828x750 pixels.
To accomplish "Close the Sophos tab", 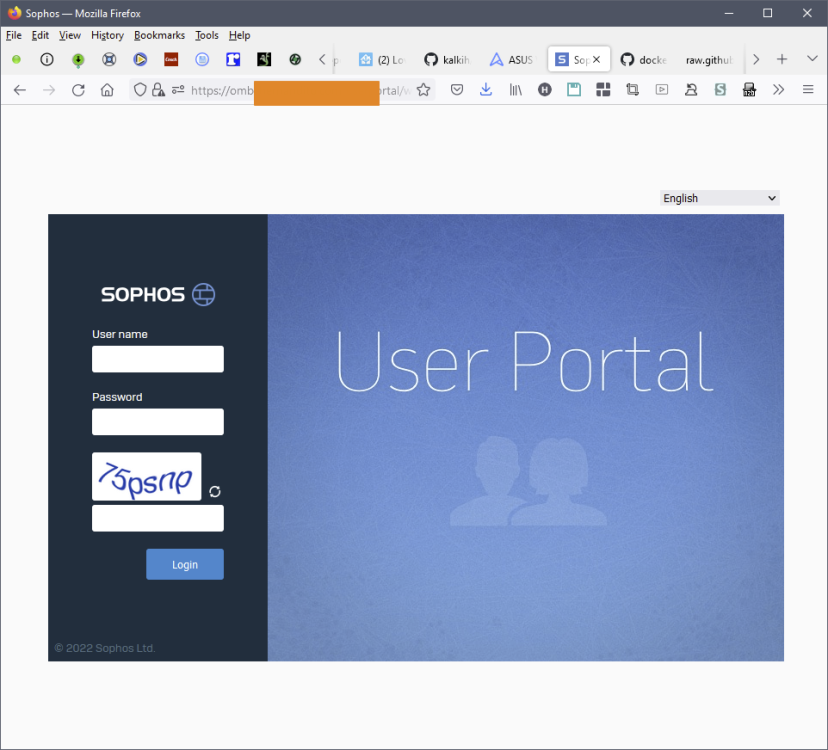I will [597, 60].
